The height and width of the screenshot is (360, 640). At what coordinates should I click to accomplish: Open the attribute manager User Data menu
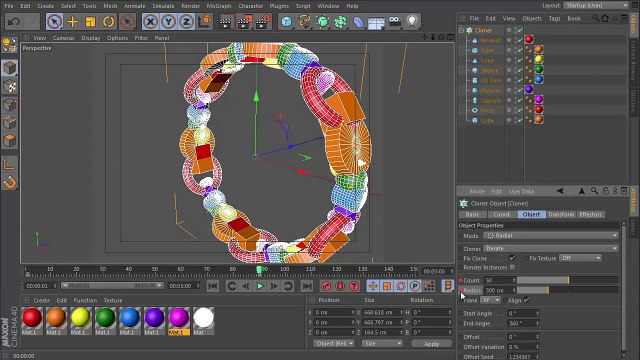521,191
